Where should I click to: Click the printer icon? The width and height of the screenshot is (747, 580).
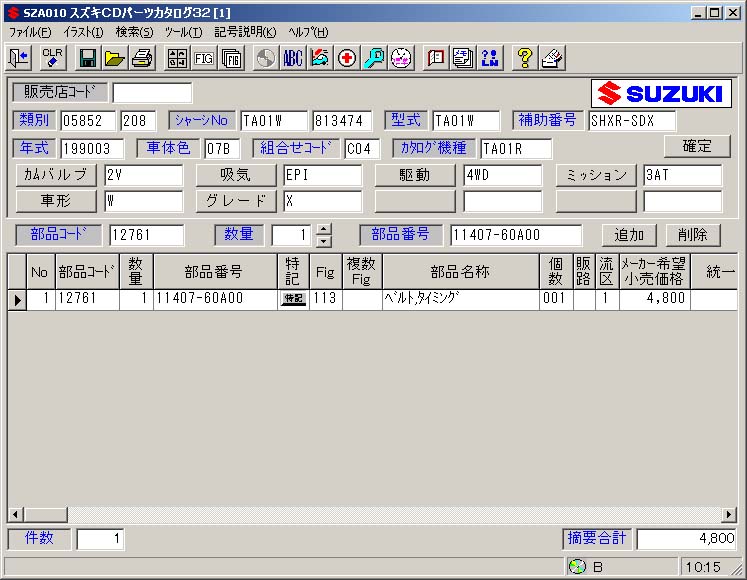pos(141,58)
